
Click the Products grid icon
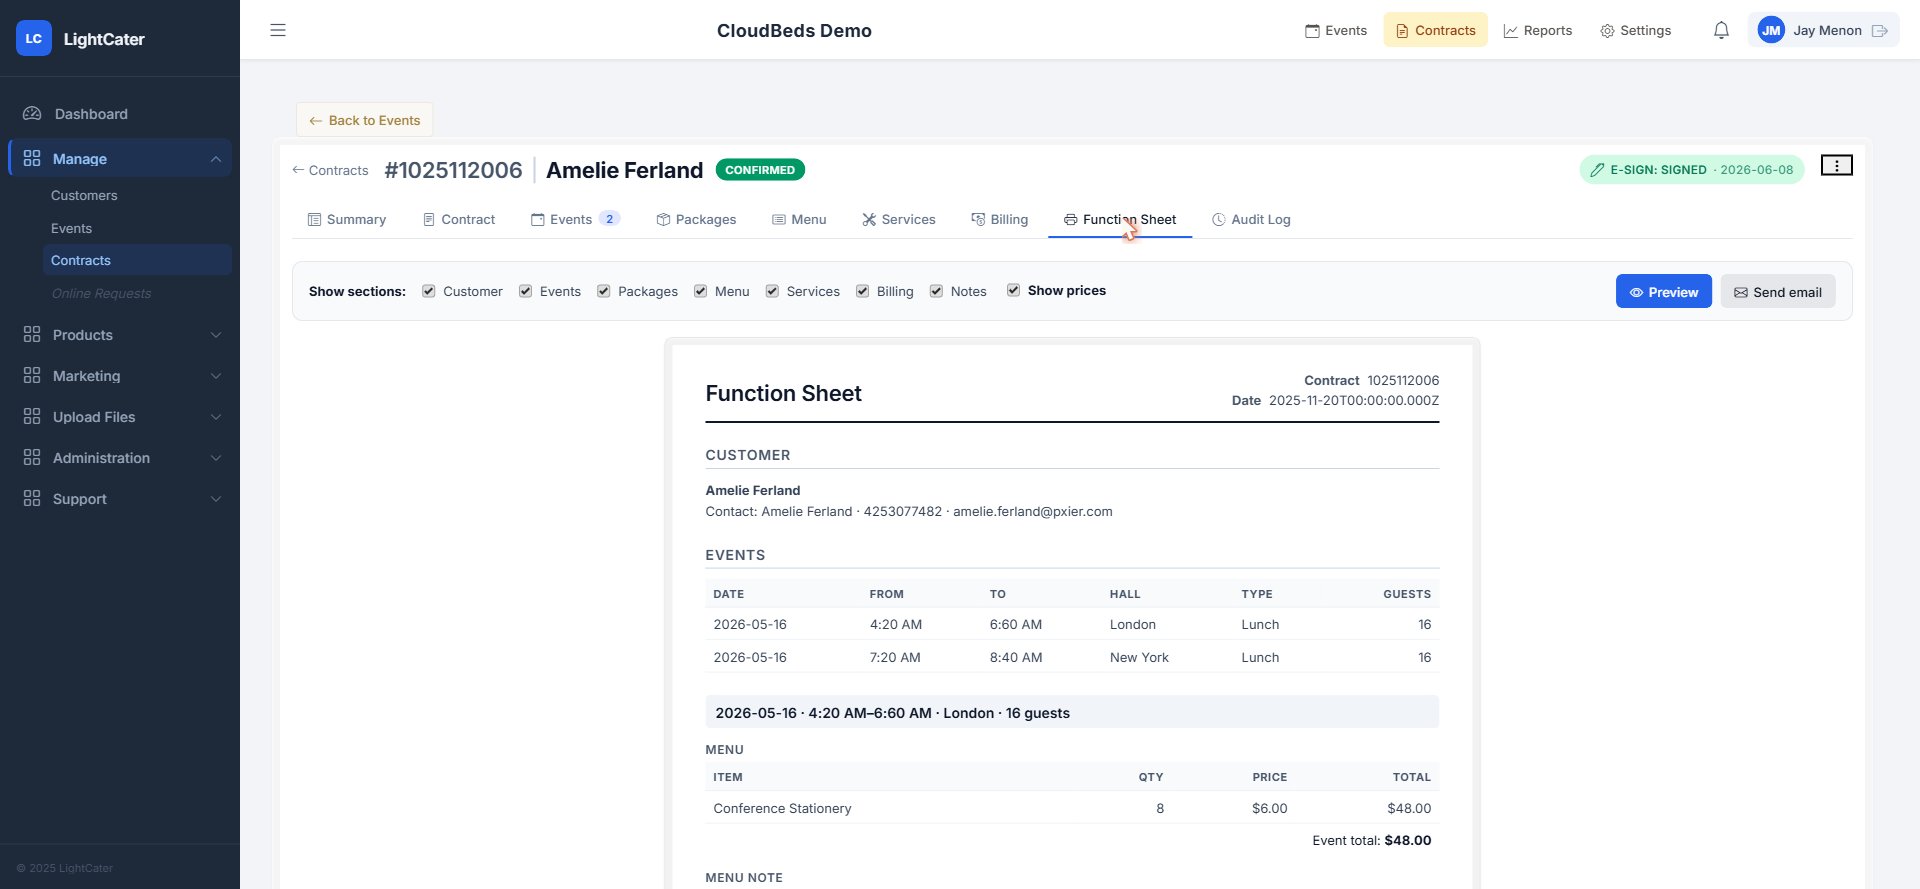click(32, 334)
